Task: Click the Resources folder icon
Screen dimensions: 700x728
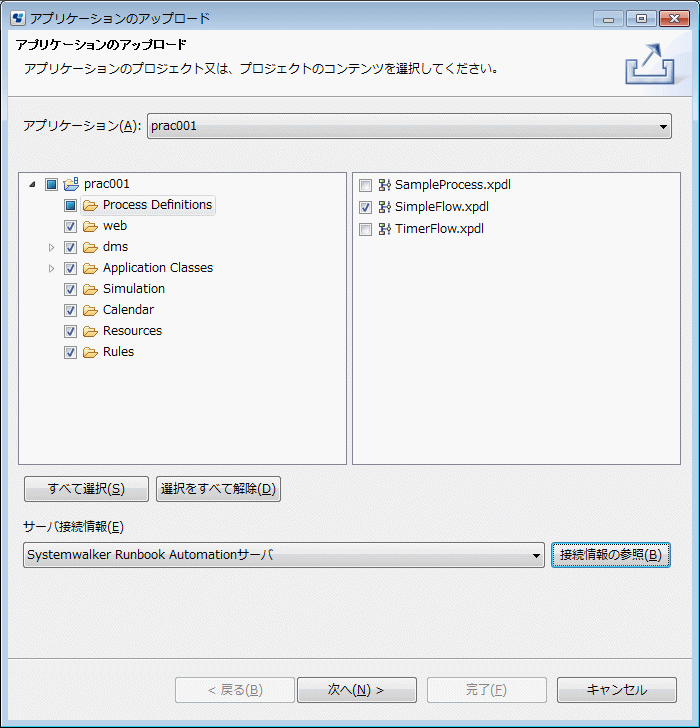Action: [x=90, y=331]
